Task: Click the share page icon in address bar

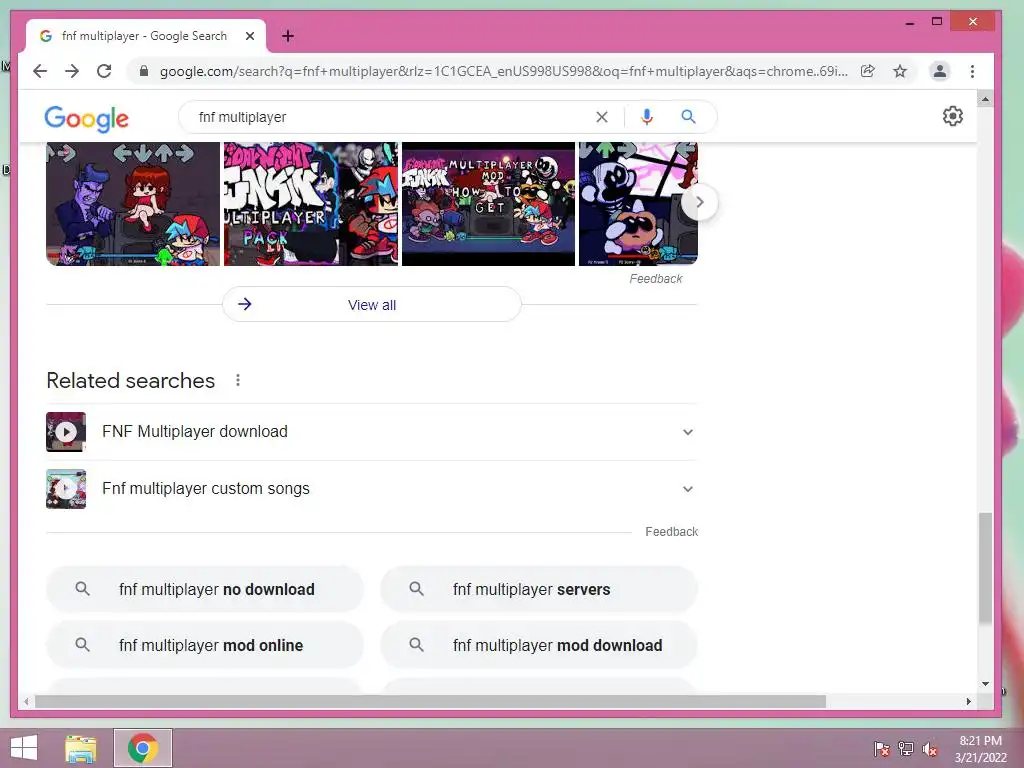Action: pos(868,71)
